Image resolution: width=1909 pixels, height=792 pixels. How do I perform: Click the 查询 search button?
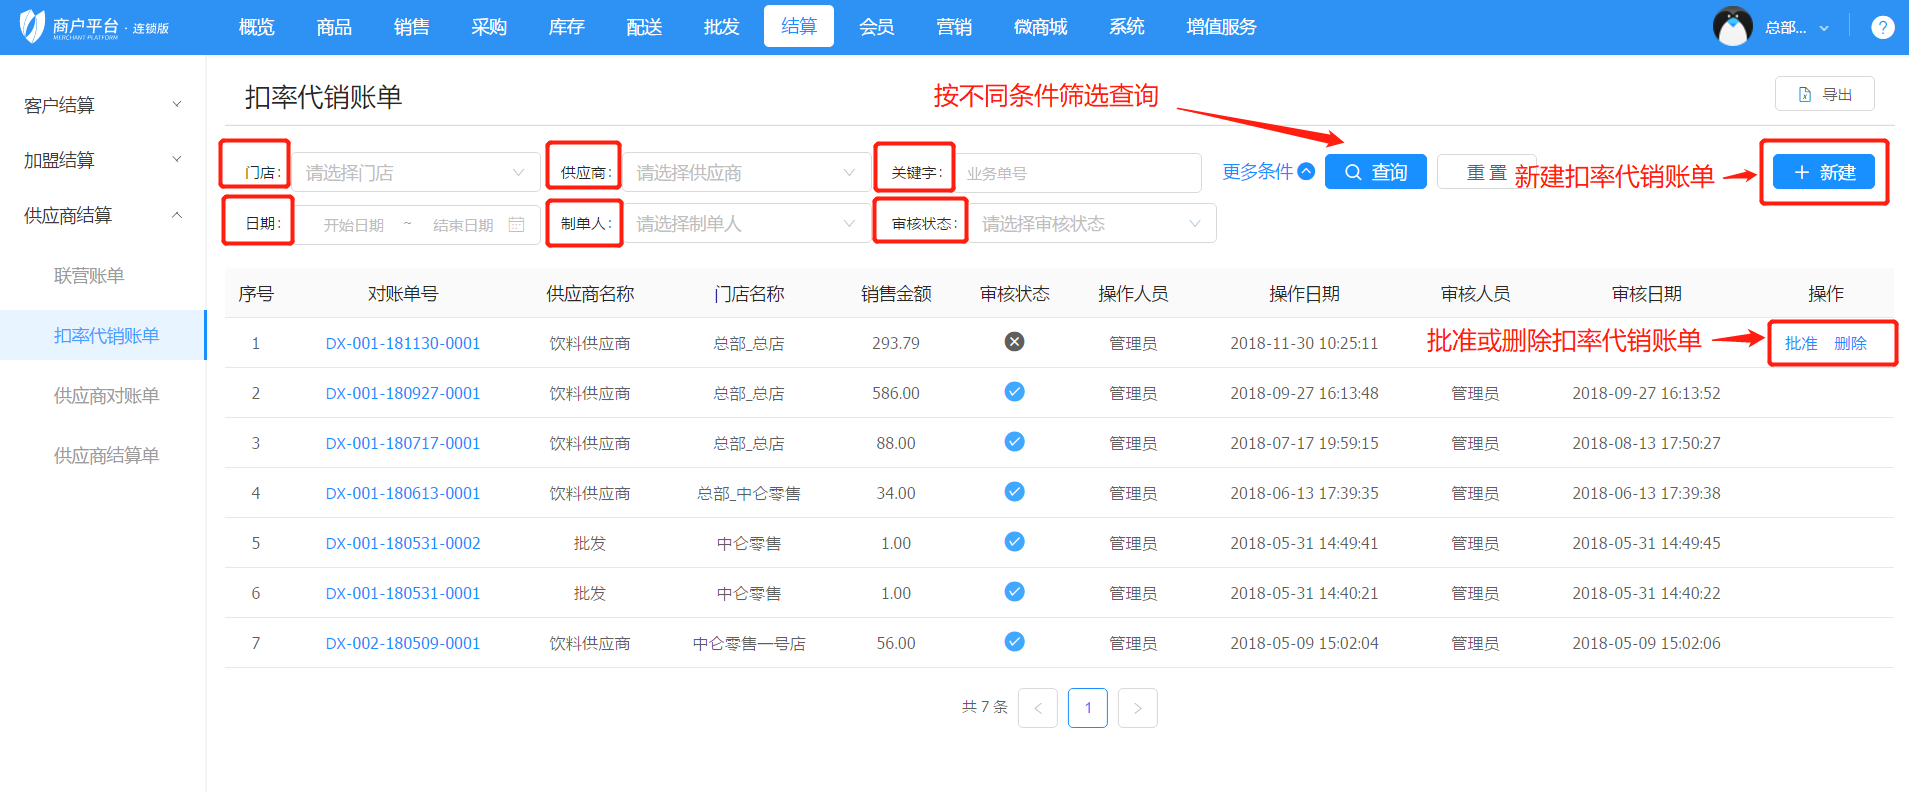(1375, 172)
